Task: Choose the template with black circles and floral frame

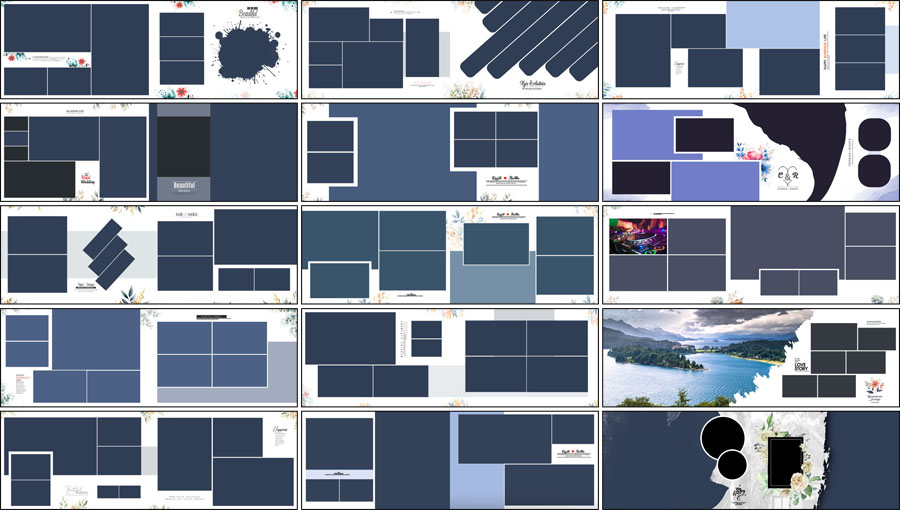Action: [751, 460]
